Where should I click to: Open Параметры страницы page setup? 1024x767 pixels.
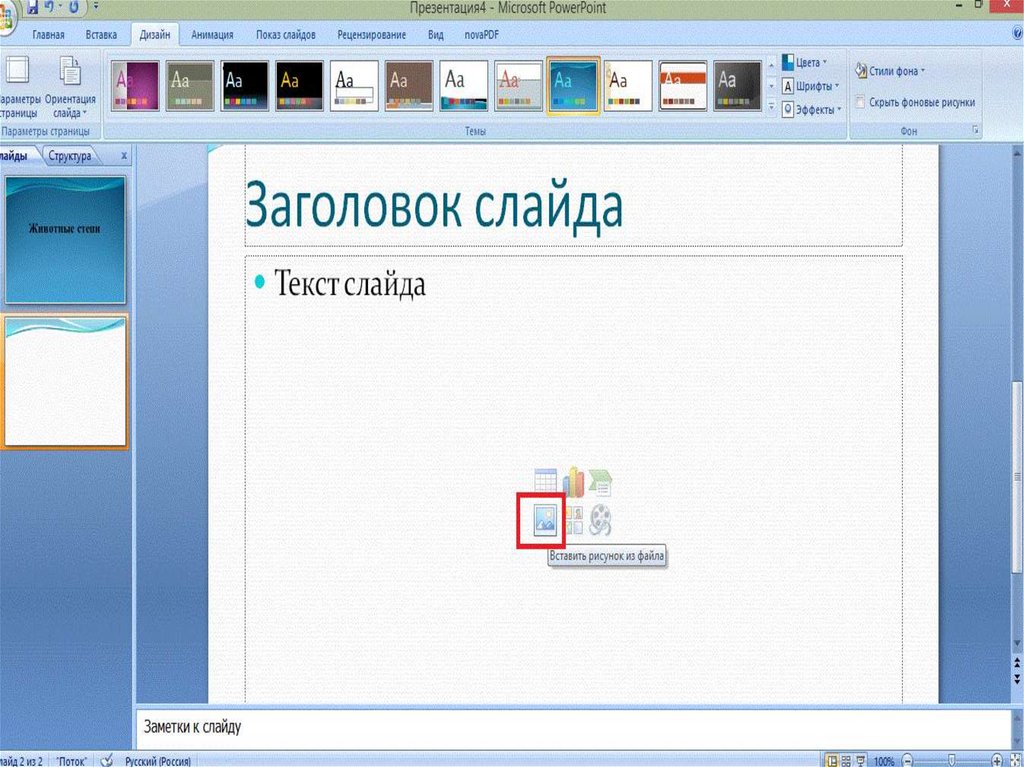[x=18, y=87]
